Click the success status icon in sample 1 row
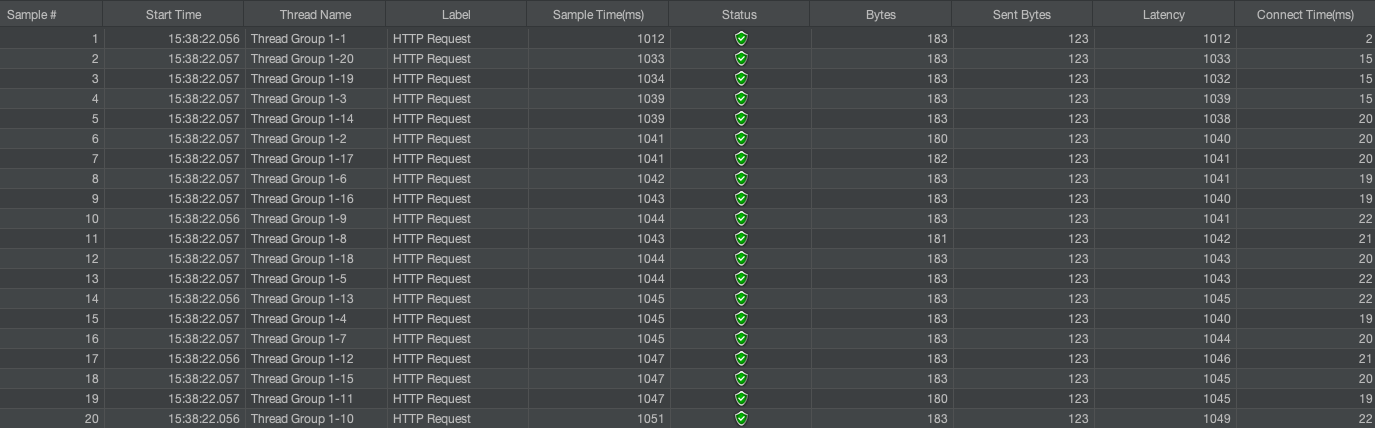Image resolution: width=1375 pixels, height=428 pixels. 741,39
